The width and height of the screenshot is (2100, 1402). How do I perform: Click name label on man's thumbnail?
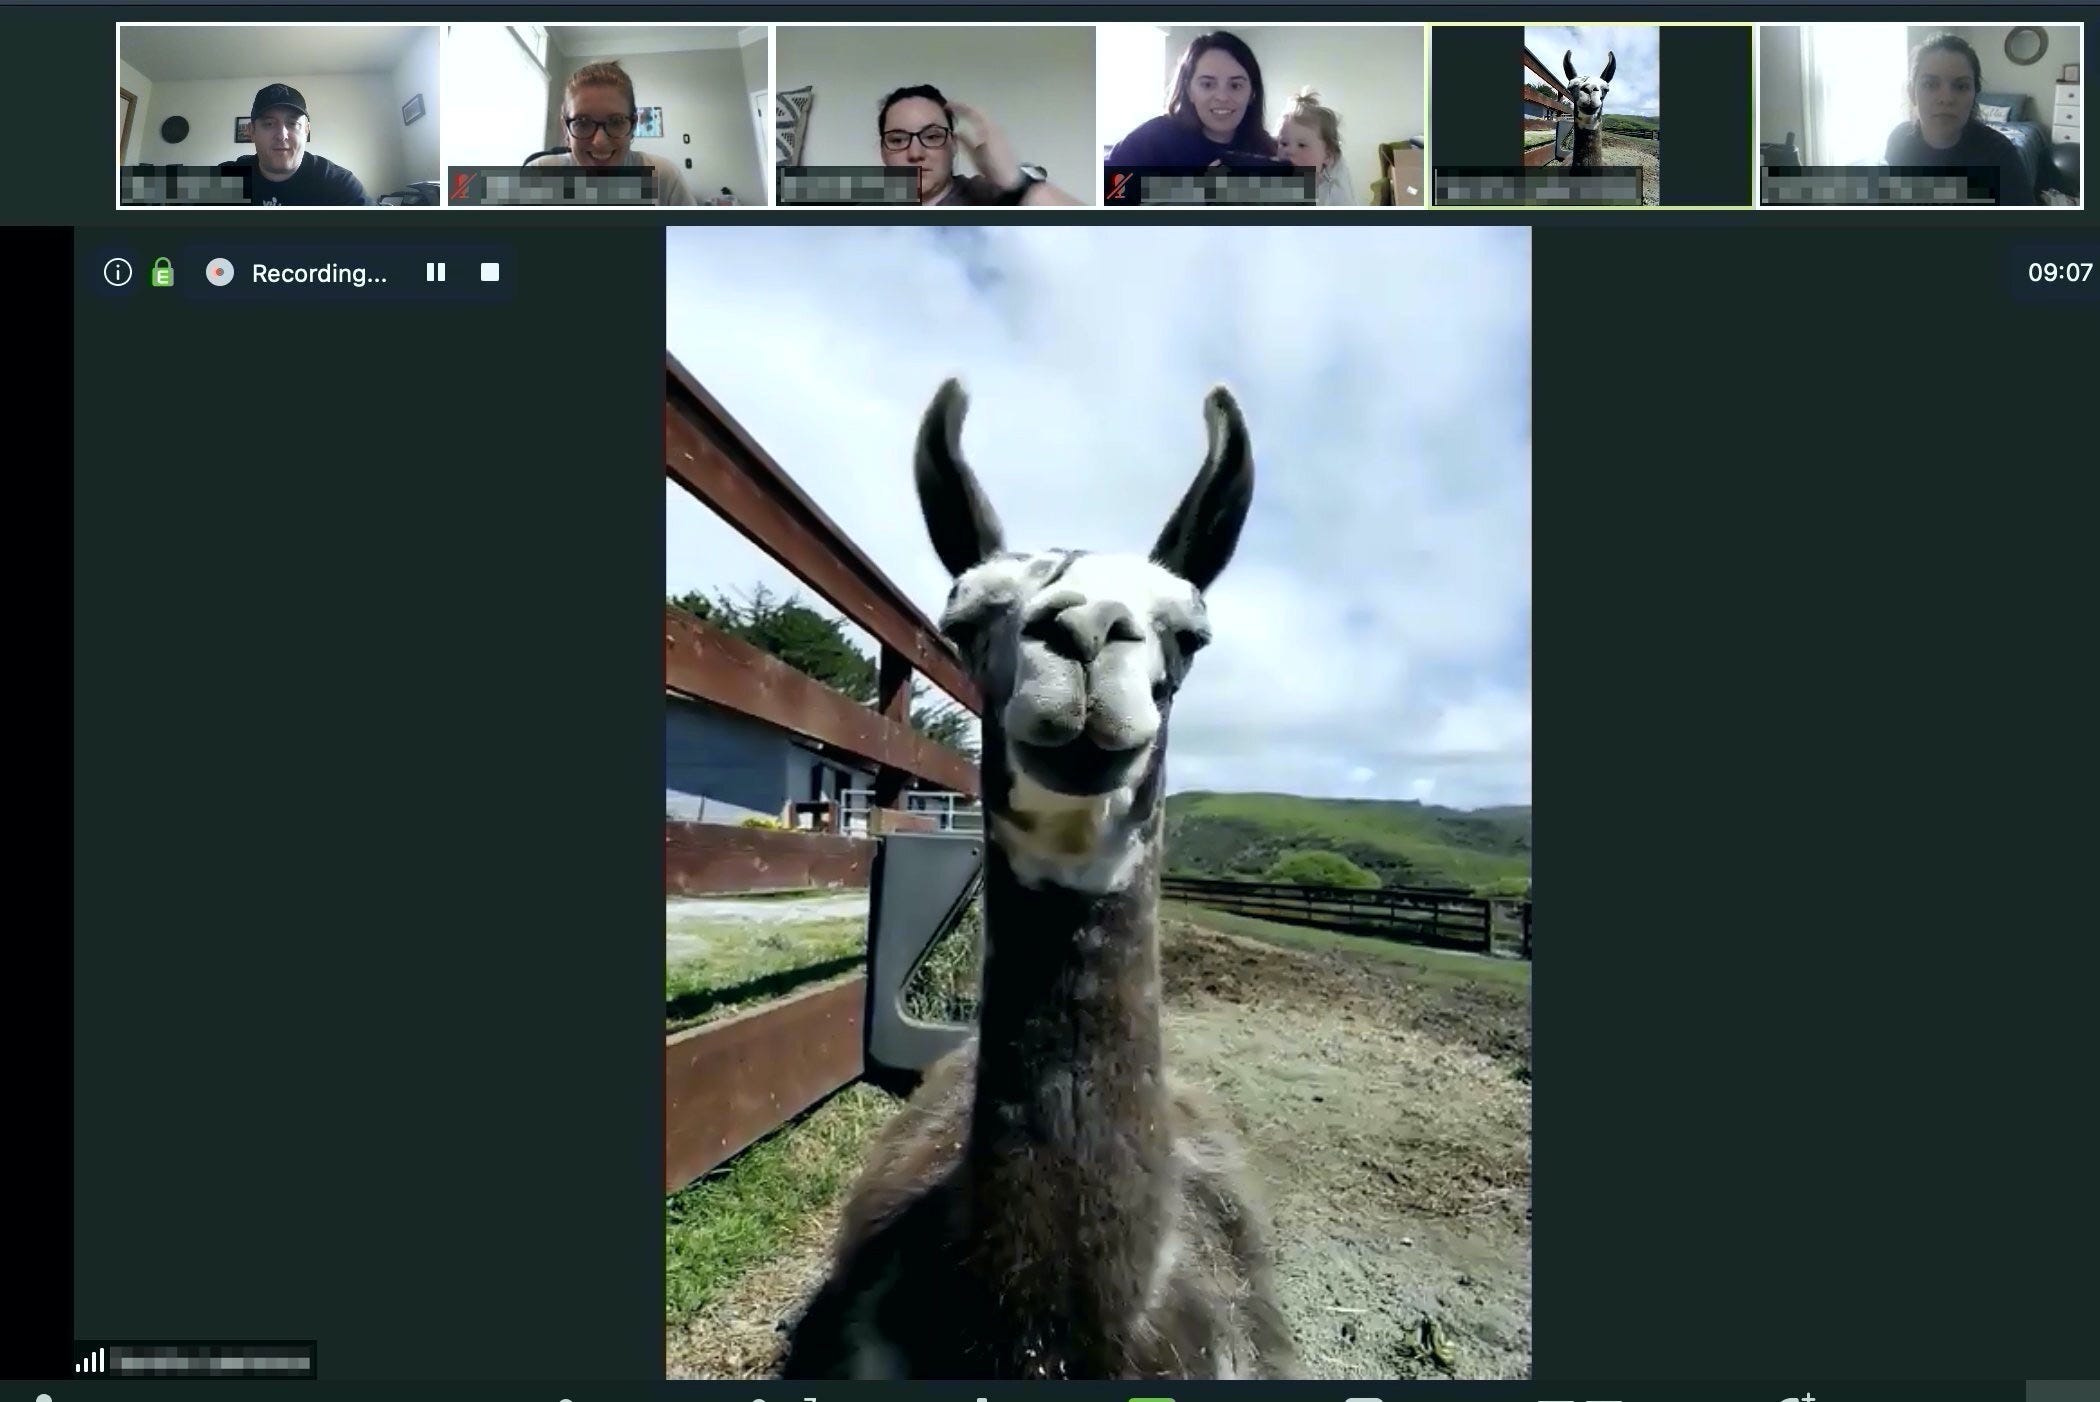tap(184, 187)
